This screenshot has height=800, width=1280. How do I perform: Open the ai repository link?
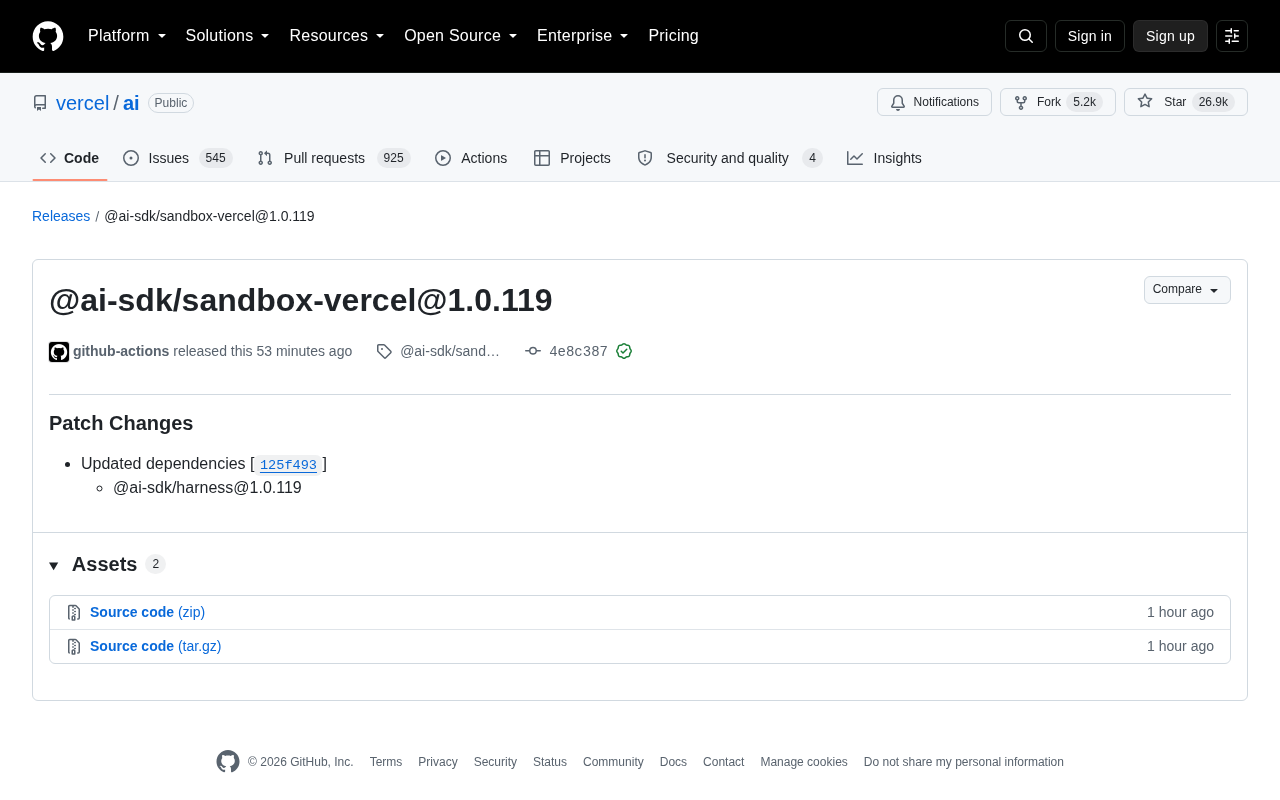(131, 103)
